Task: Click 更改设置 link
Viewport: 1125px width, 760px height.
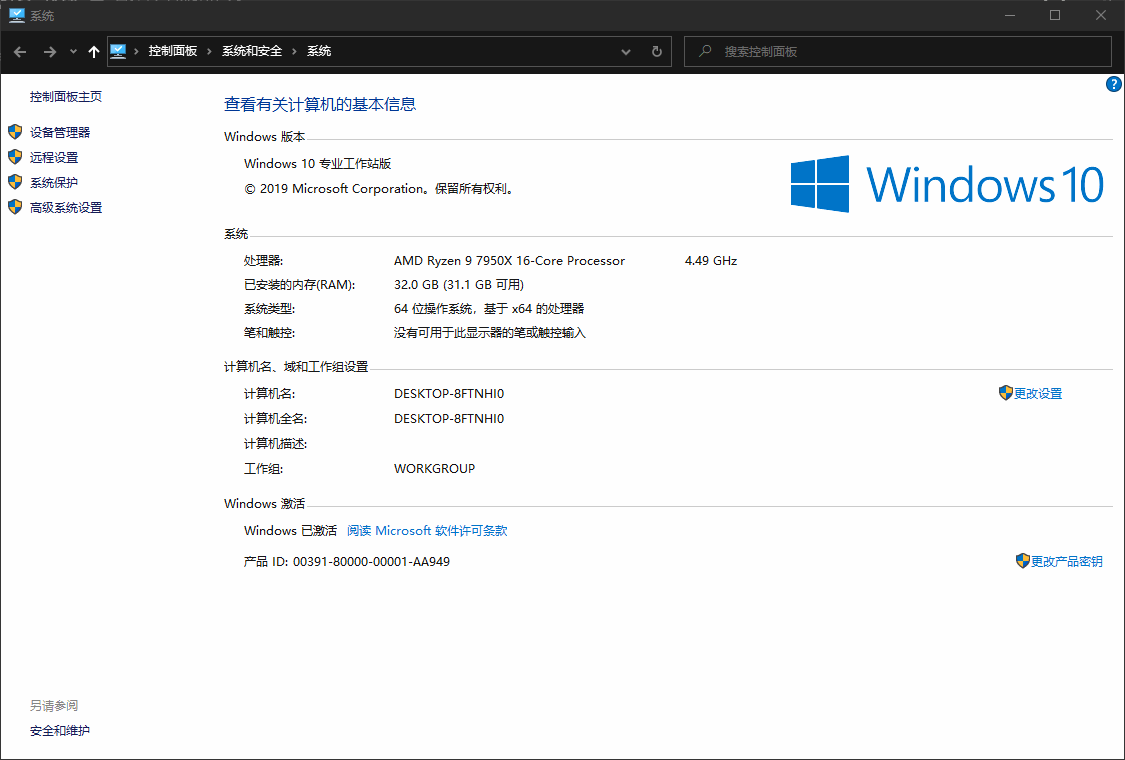Action: [x=1038, y=393]
